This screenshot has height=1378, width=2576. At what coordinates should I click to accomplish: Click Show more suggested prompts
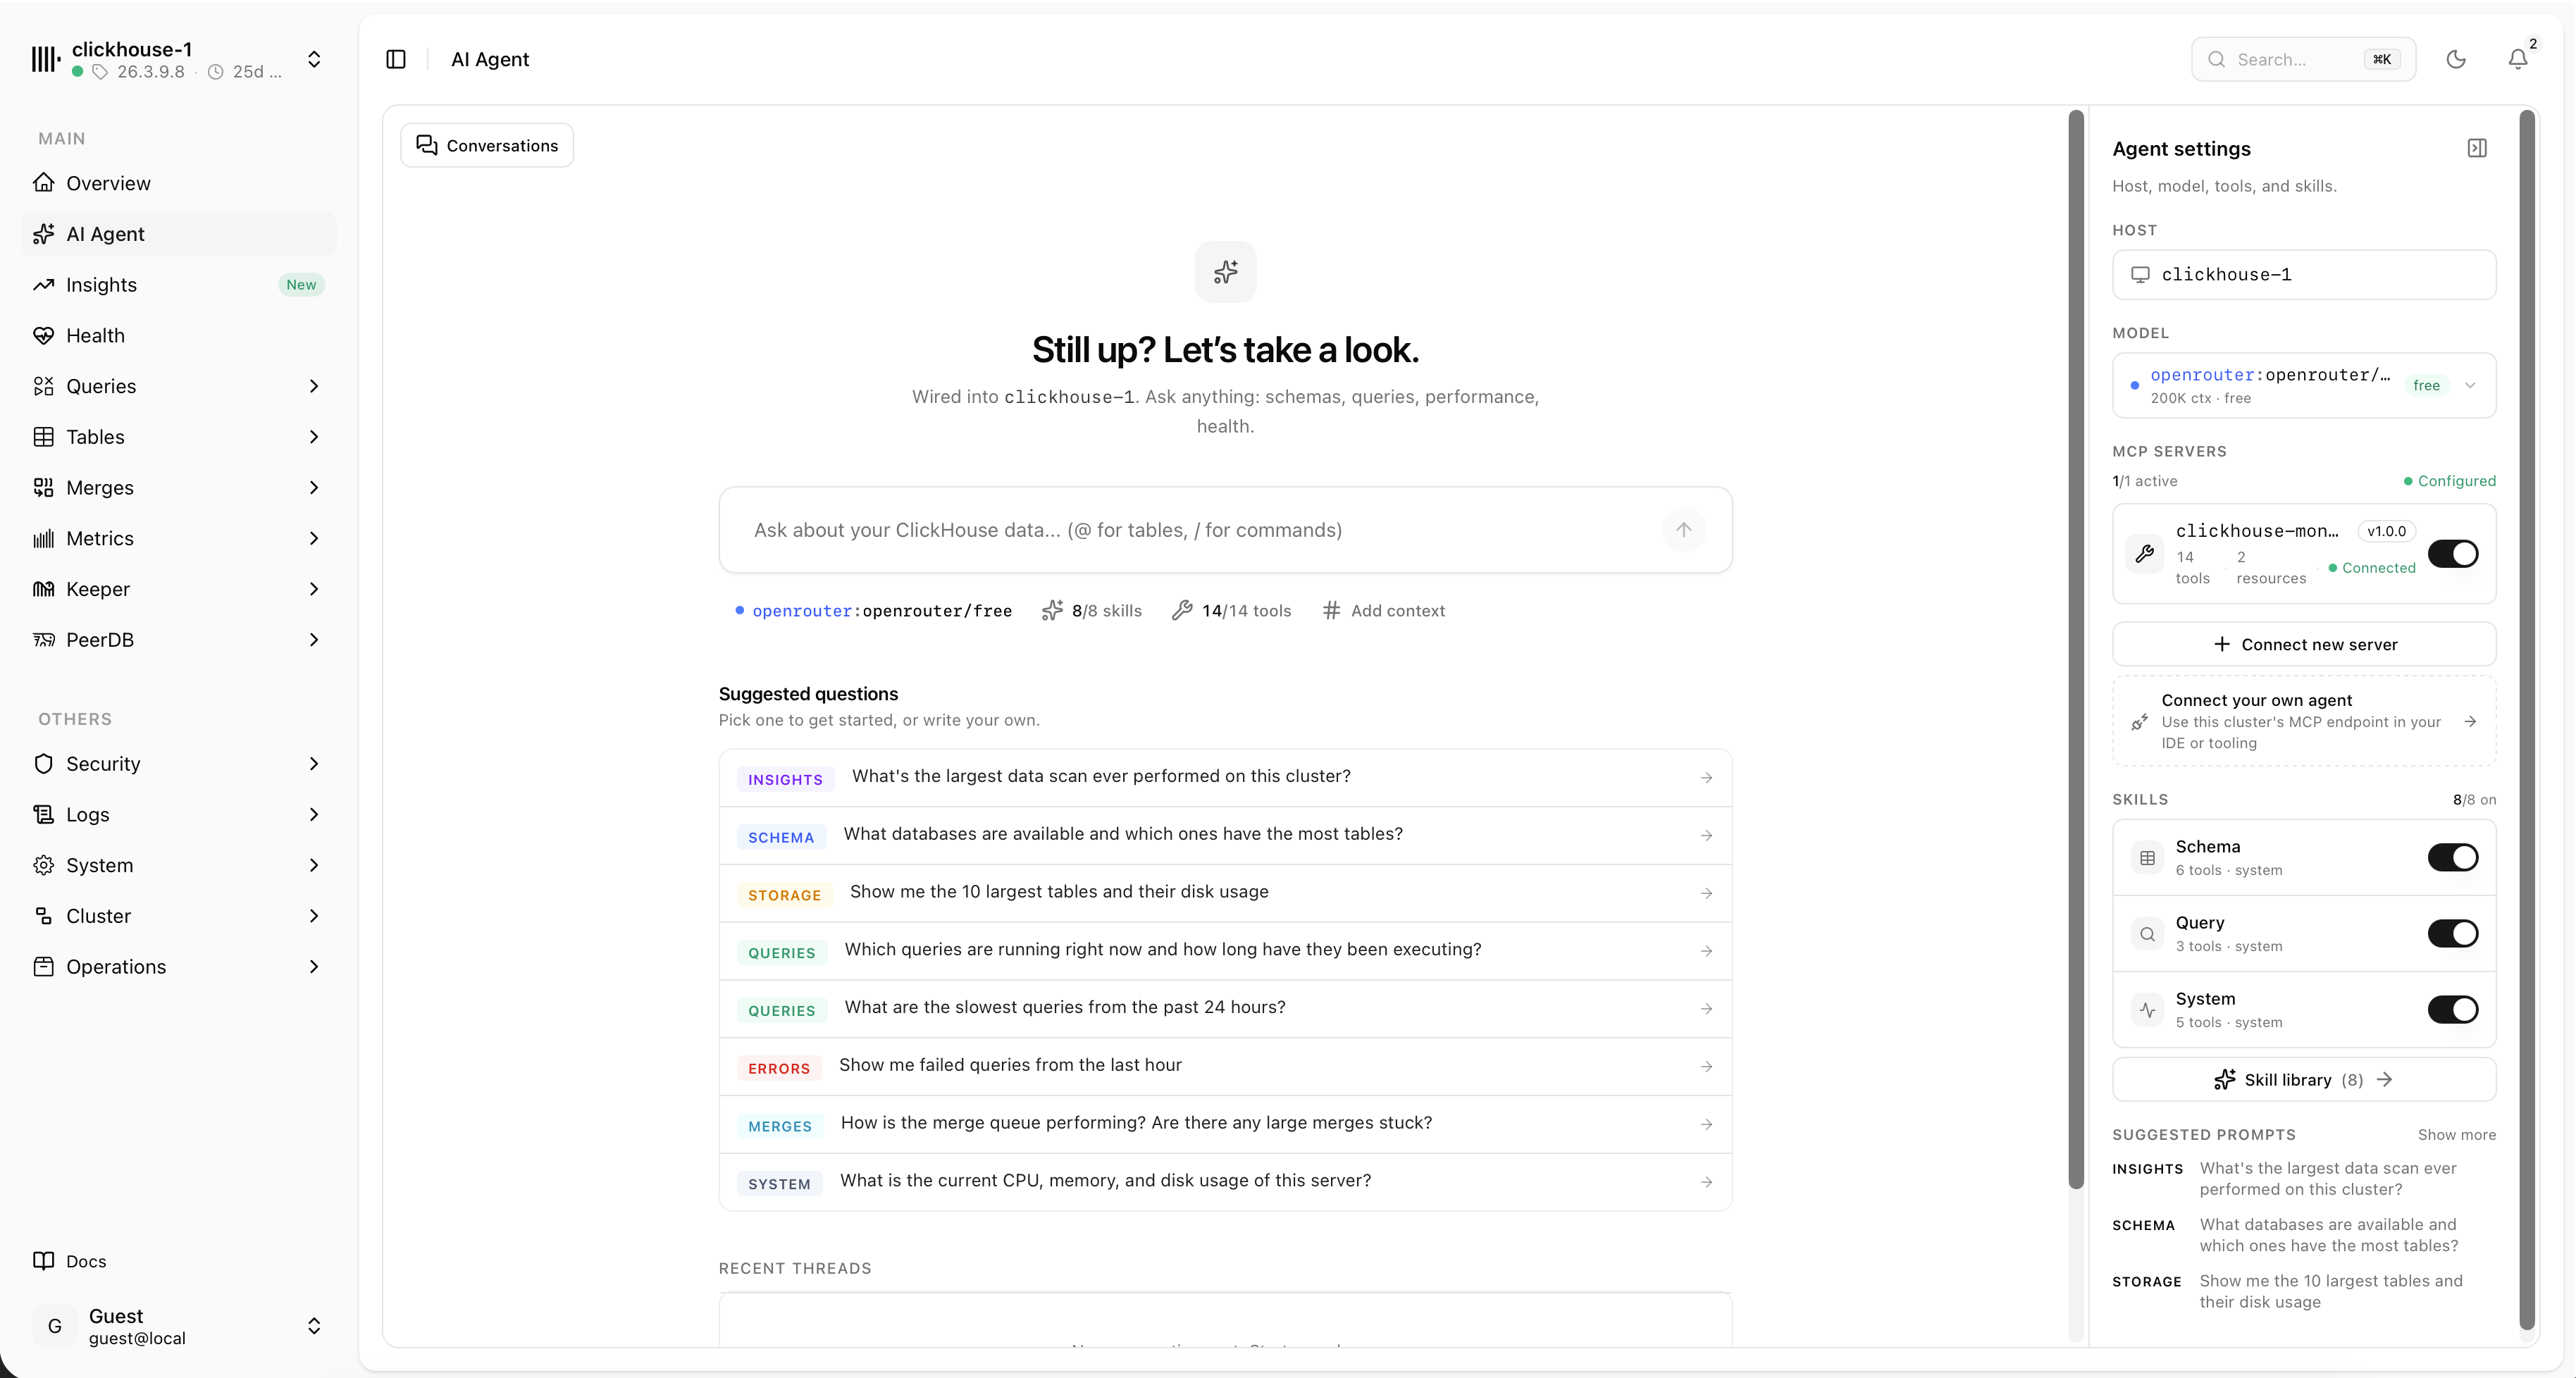coord(2456,1135)
